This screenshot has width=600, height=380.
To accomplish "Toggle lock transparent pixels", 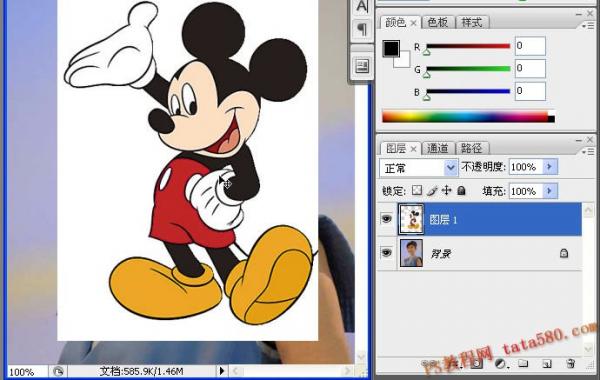I will [x=417, y=190].
